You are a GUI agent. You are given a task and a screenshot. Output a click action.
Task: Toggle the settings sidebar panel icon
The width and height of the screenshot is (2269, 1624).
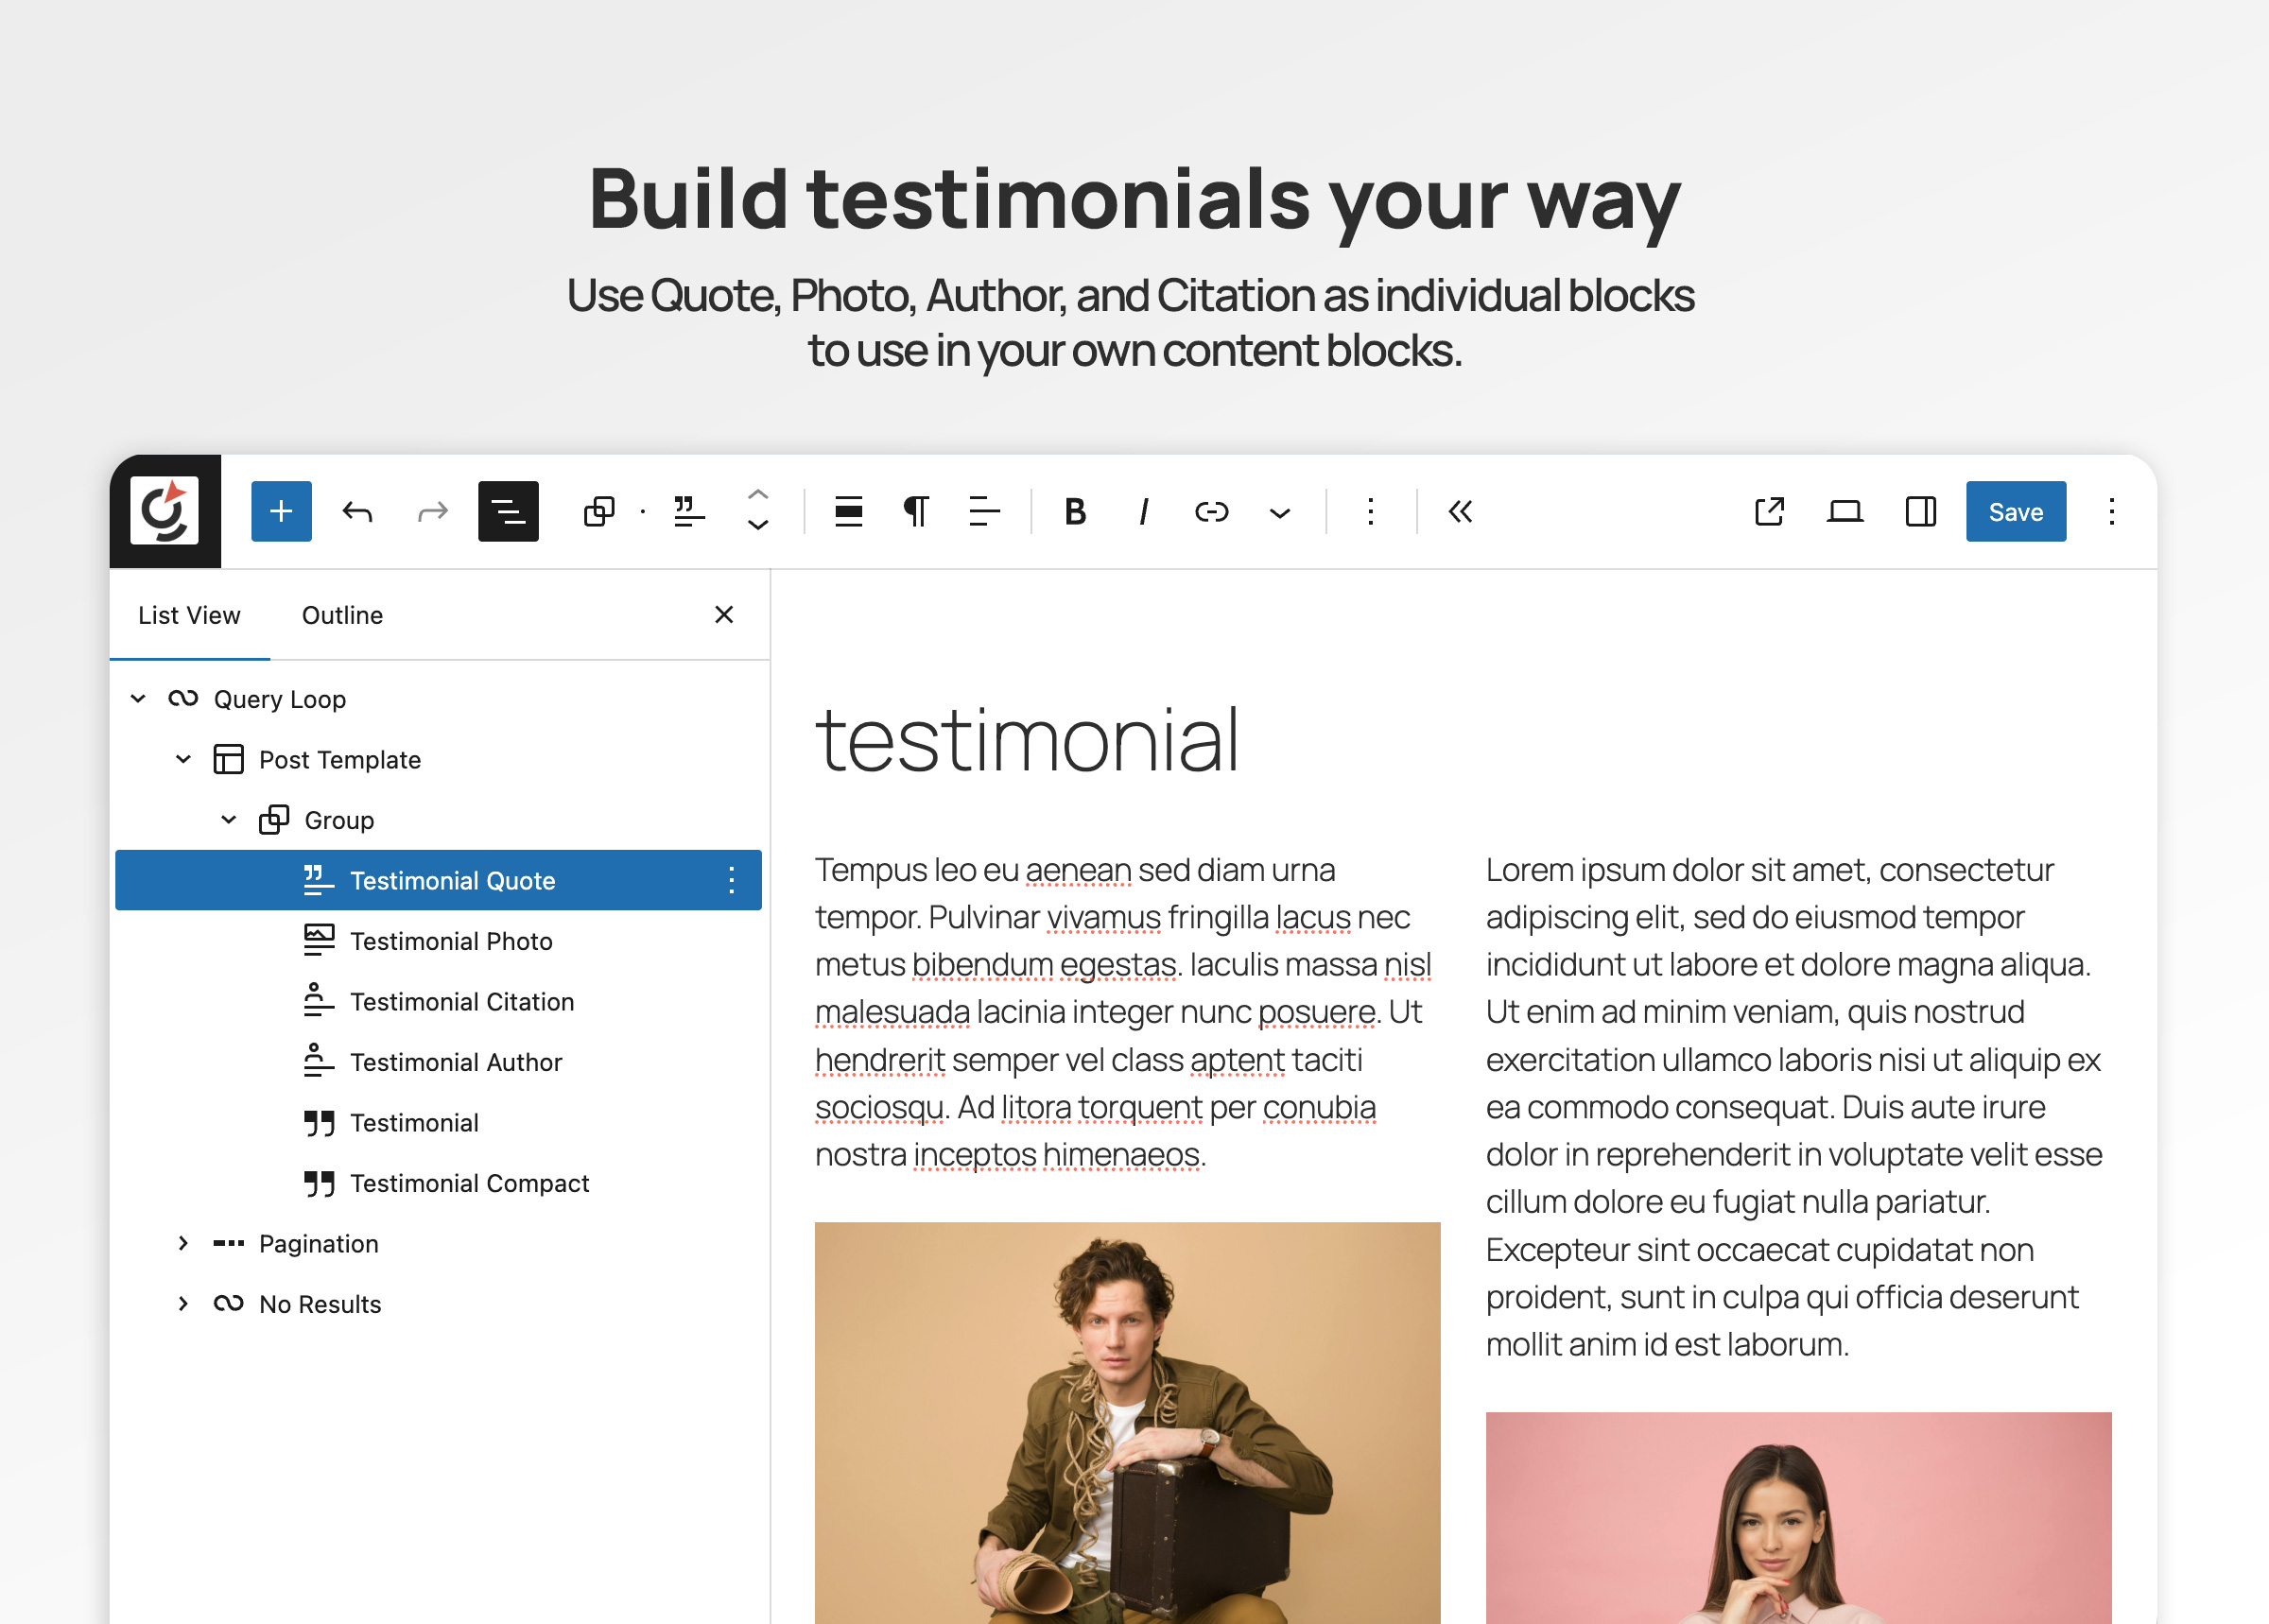click(1919, 511)
